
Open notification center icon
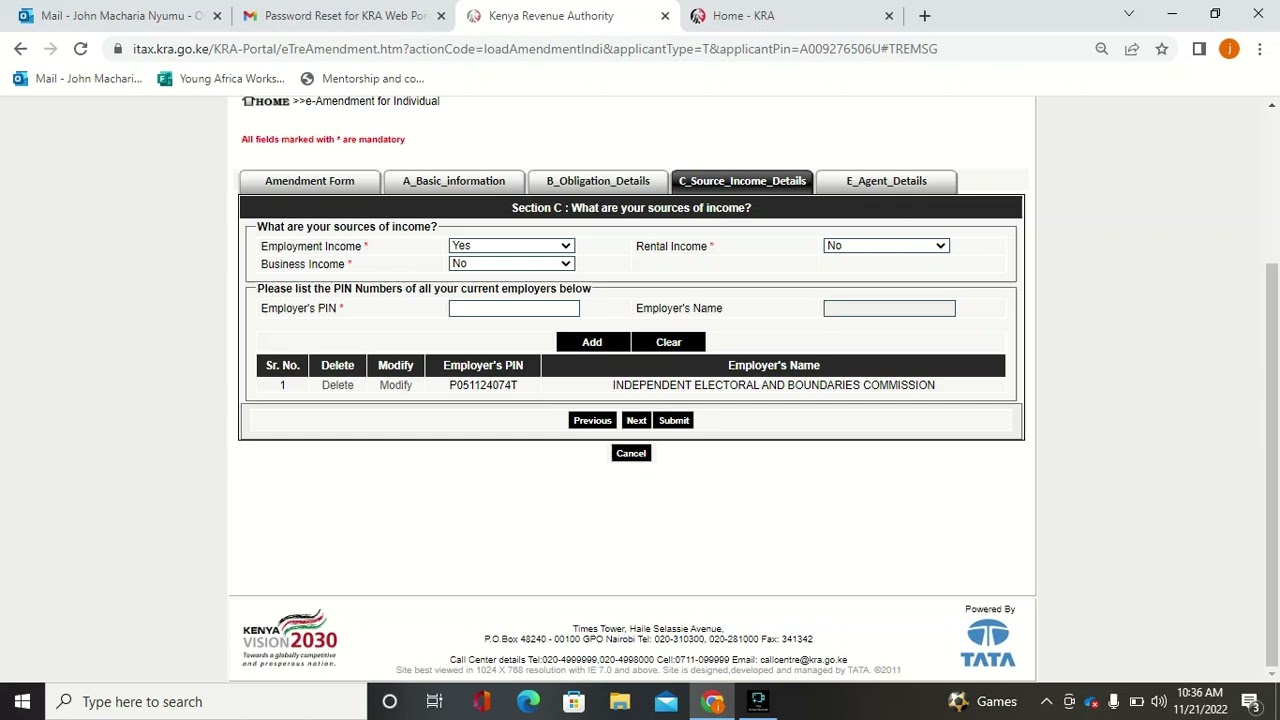tap(1251, 701)
